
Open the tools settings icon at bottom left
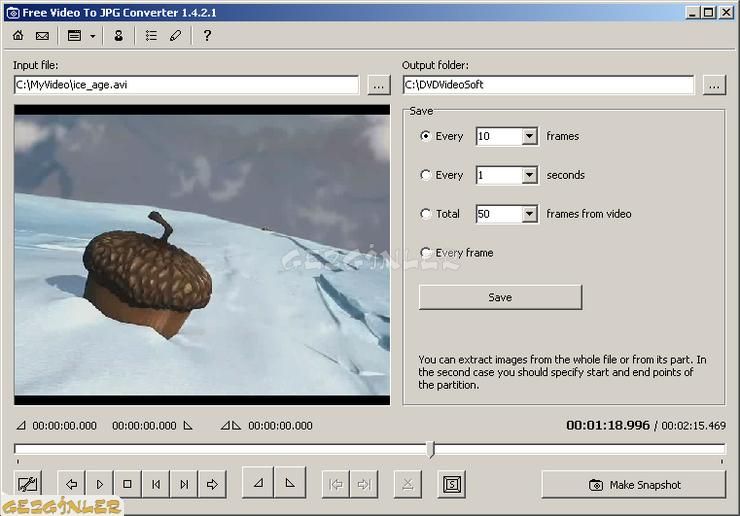pyautogui.click(x=28, y=484)
